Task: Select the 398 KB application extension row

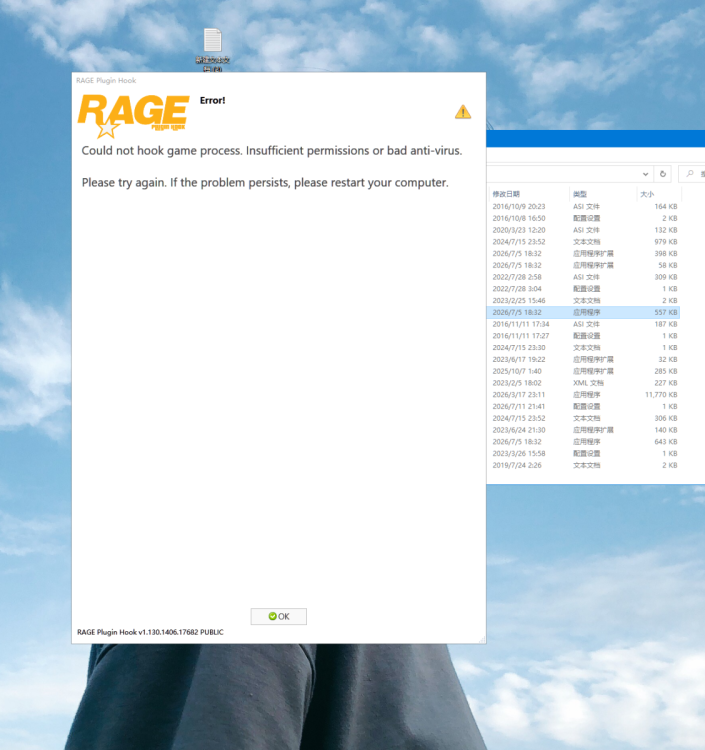Action: tap(583, 254)
